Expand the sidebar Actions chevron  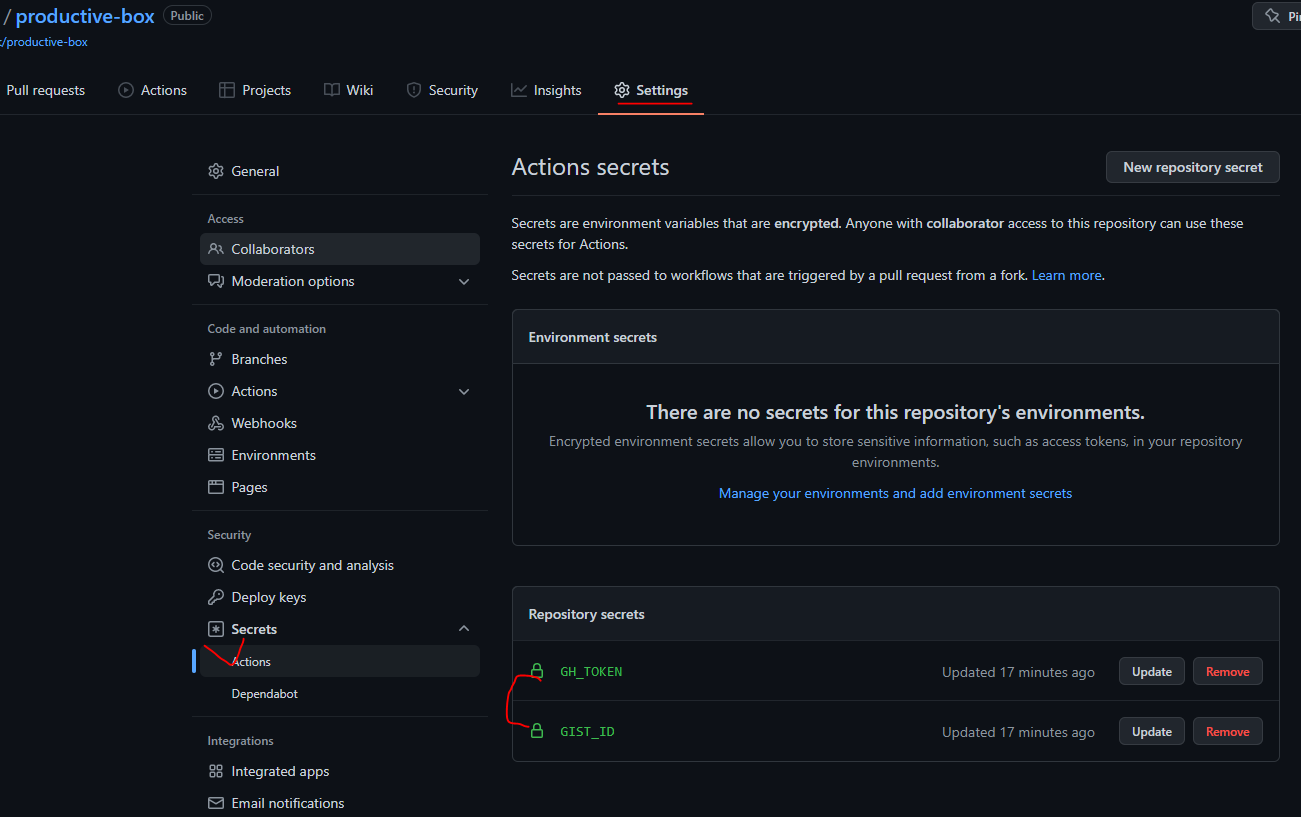(464, 392)
